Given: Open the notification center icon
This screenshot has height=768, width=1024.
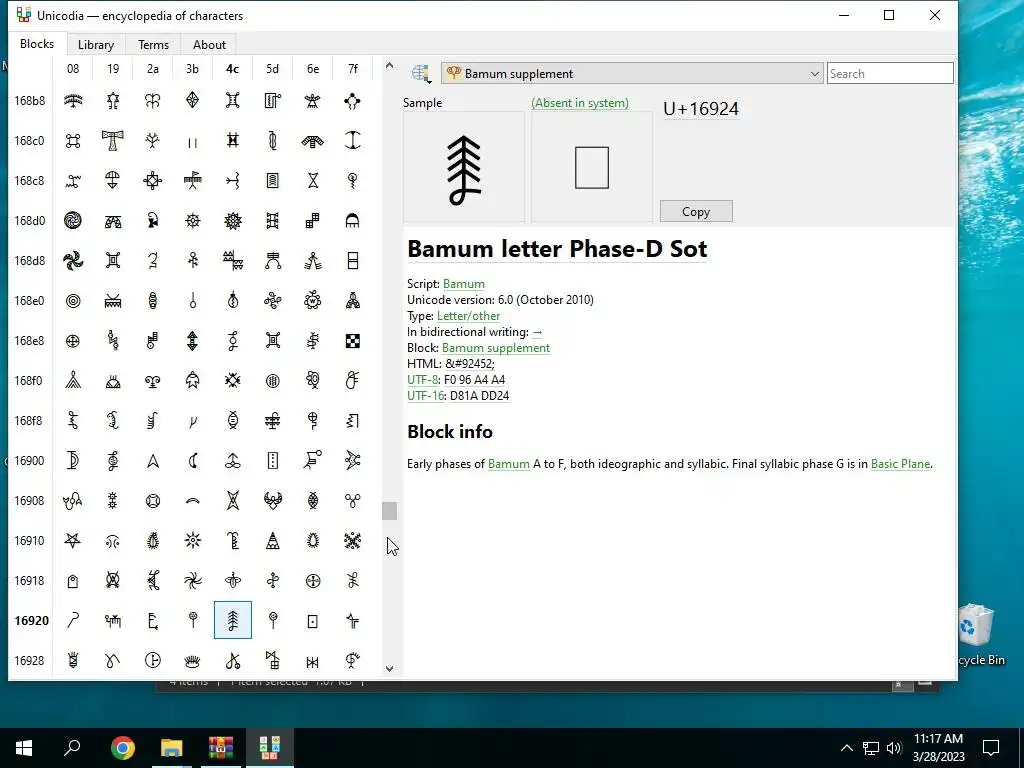Looking at the screenshot, I should point(991,748).
